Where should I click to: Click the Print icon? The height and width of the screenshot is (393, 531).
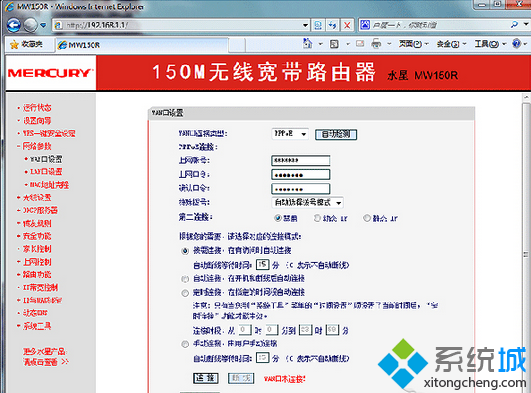[x=376, y=44]
